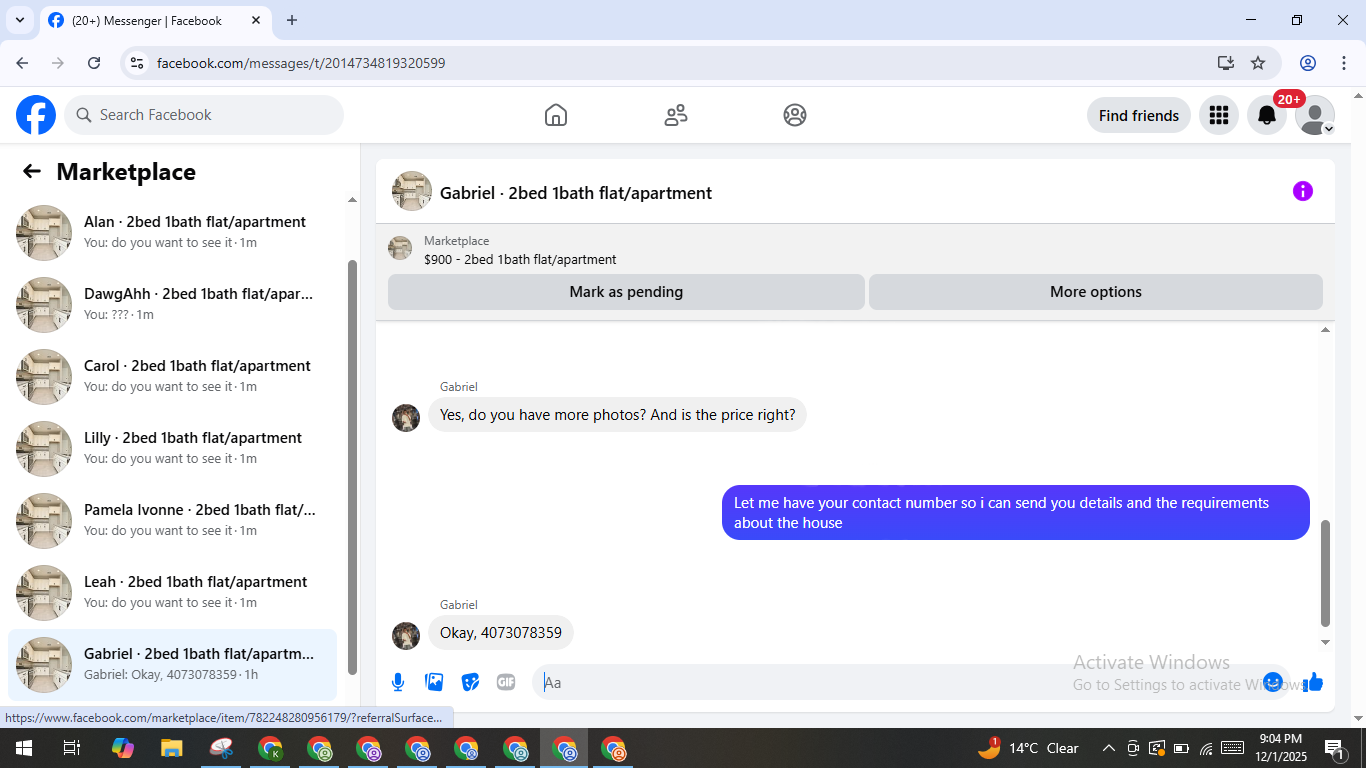Open the $900 2bed 1bath listing link
The height and width of the screenshot is (768, 1366).
point(520,259)
